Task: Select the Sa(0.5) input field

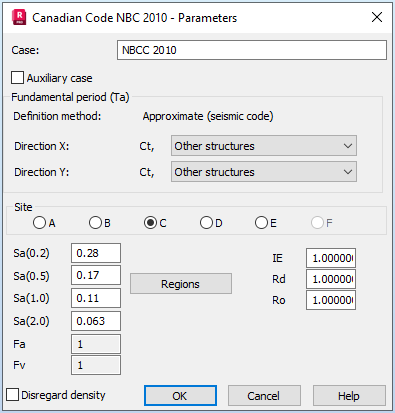Action: pos(96,275)
